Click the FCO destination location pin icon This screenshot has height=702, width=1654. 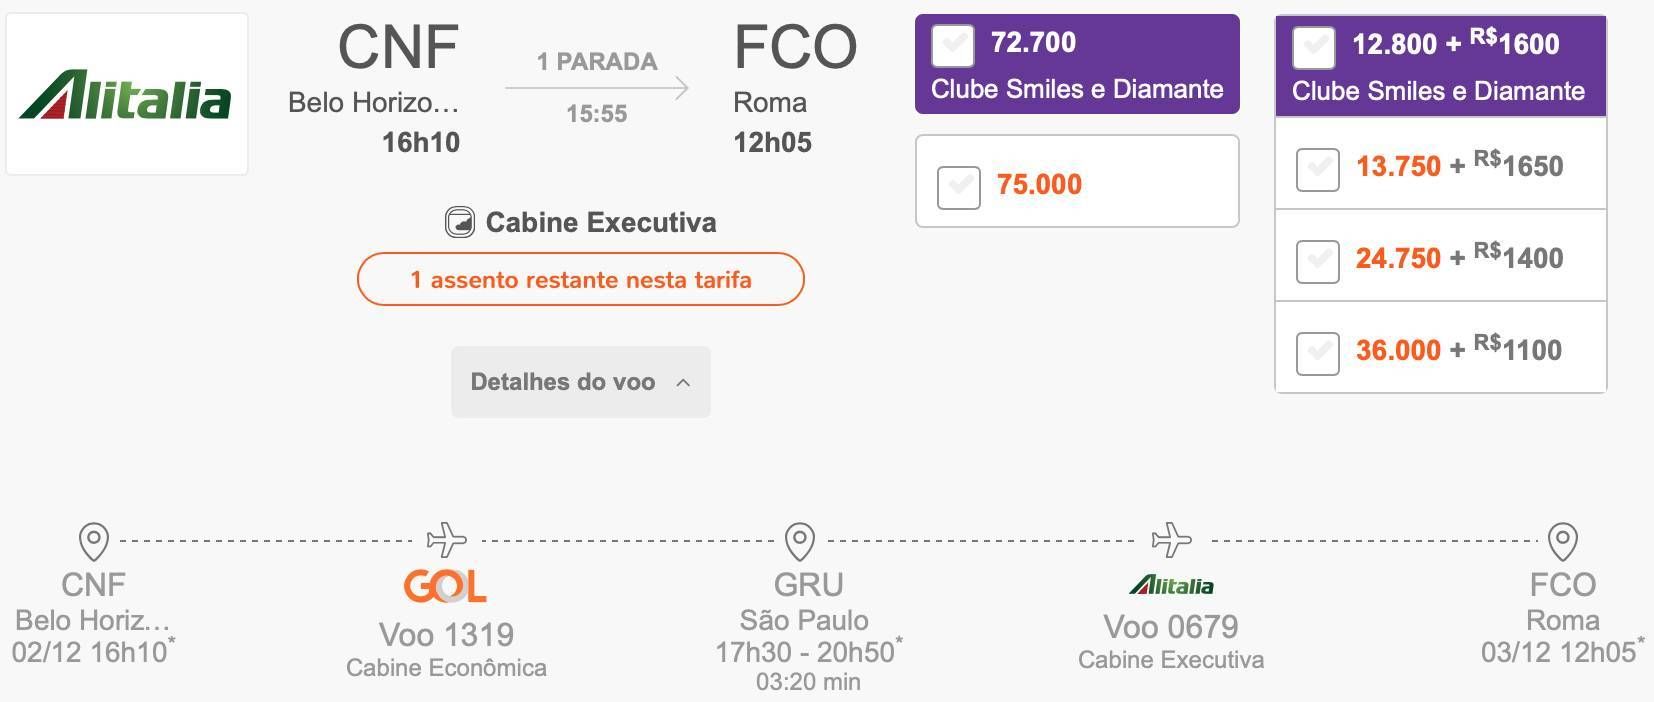click(x=1562, y=541)
